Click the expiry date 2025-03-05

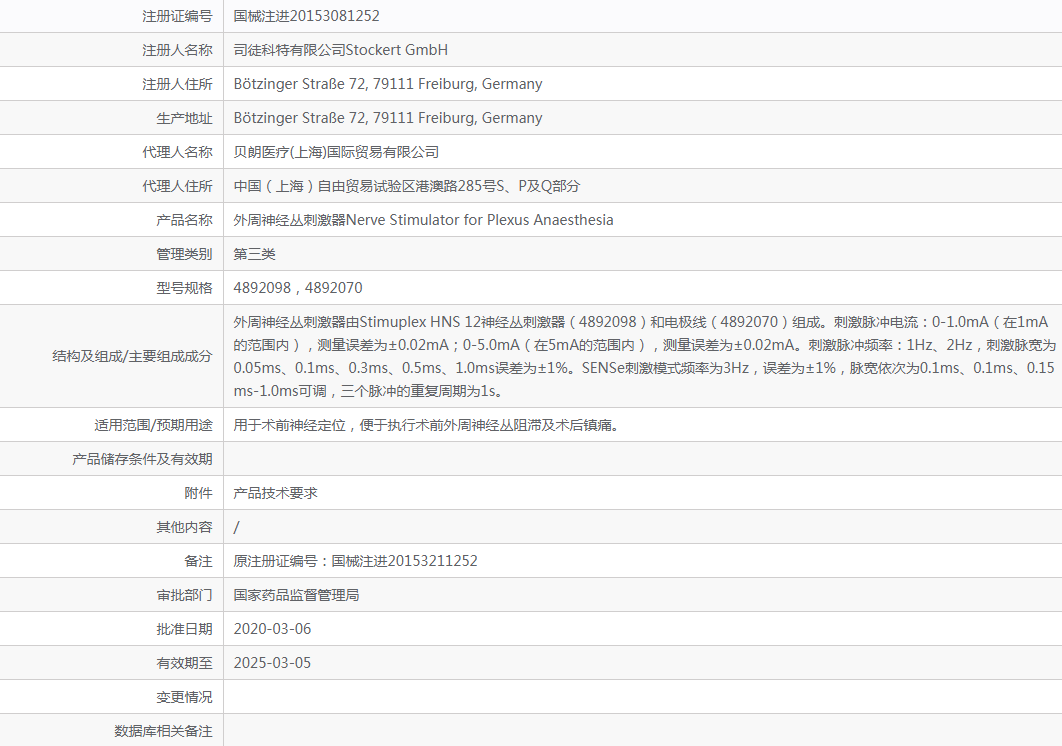click(272, 663)
